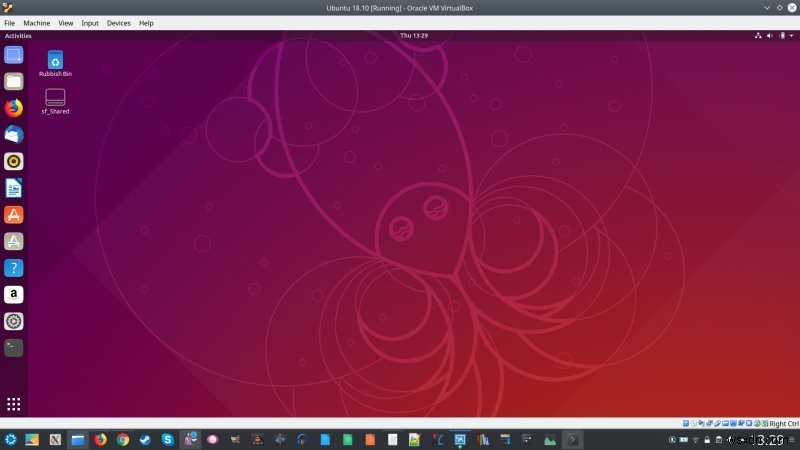
Task: Click the Ubuntu volume icon in top bar
Action: pos(770,36)
